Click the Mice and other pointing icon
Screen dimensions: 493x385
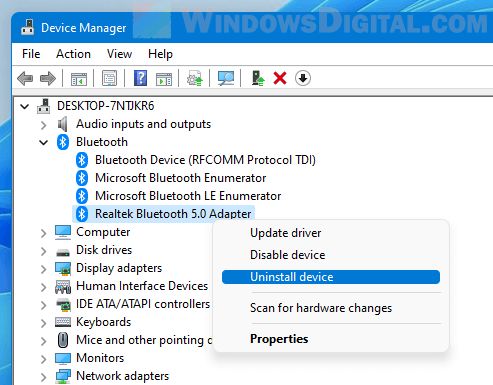click(x=63, y=340)
